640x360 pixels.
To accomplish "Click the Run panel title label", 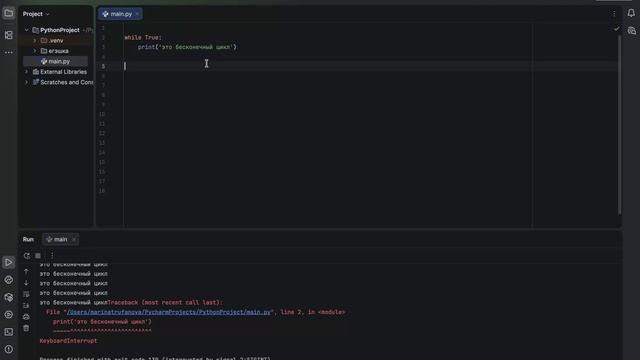I will pos(28,240).
